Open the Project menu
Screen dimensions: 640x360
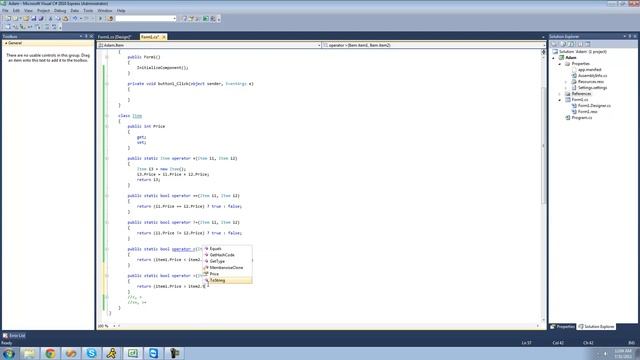click(43, 11)
